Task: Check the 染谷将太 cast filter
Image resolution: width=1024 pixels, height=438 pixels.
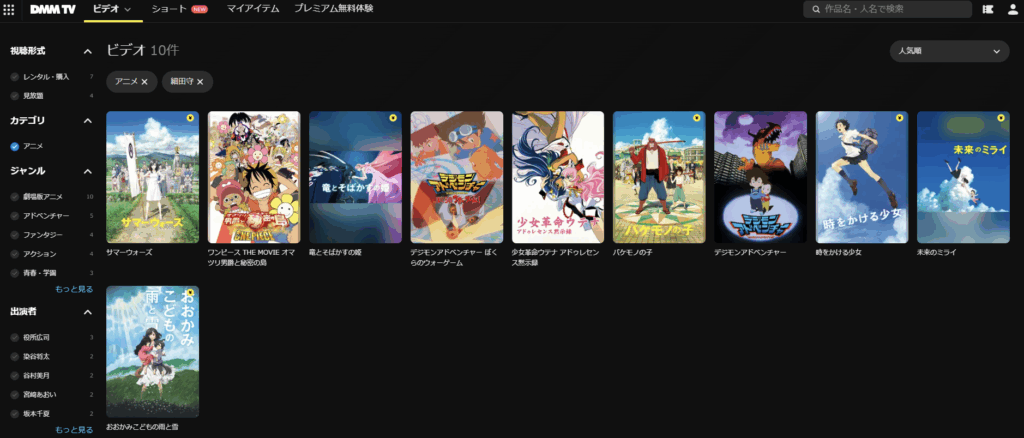Action: 14,356
